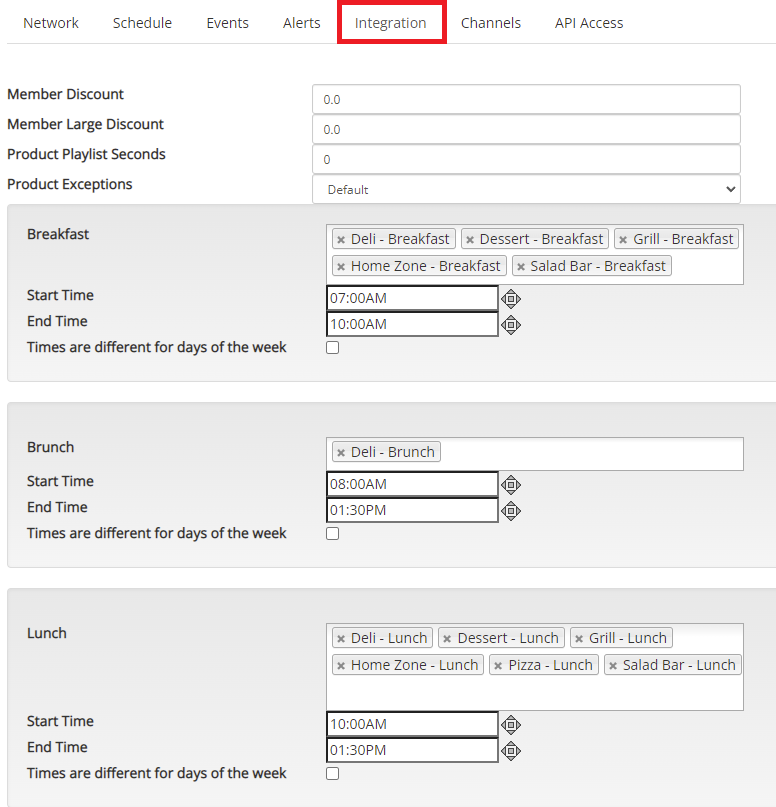Click the Product Playlist Seconds field
The height and width of the screenshot is (807, 776).
(x=526, y=160)
